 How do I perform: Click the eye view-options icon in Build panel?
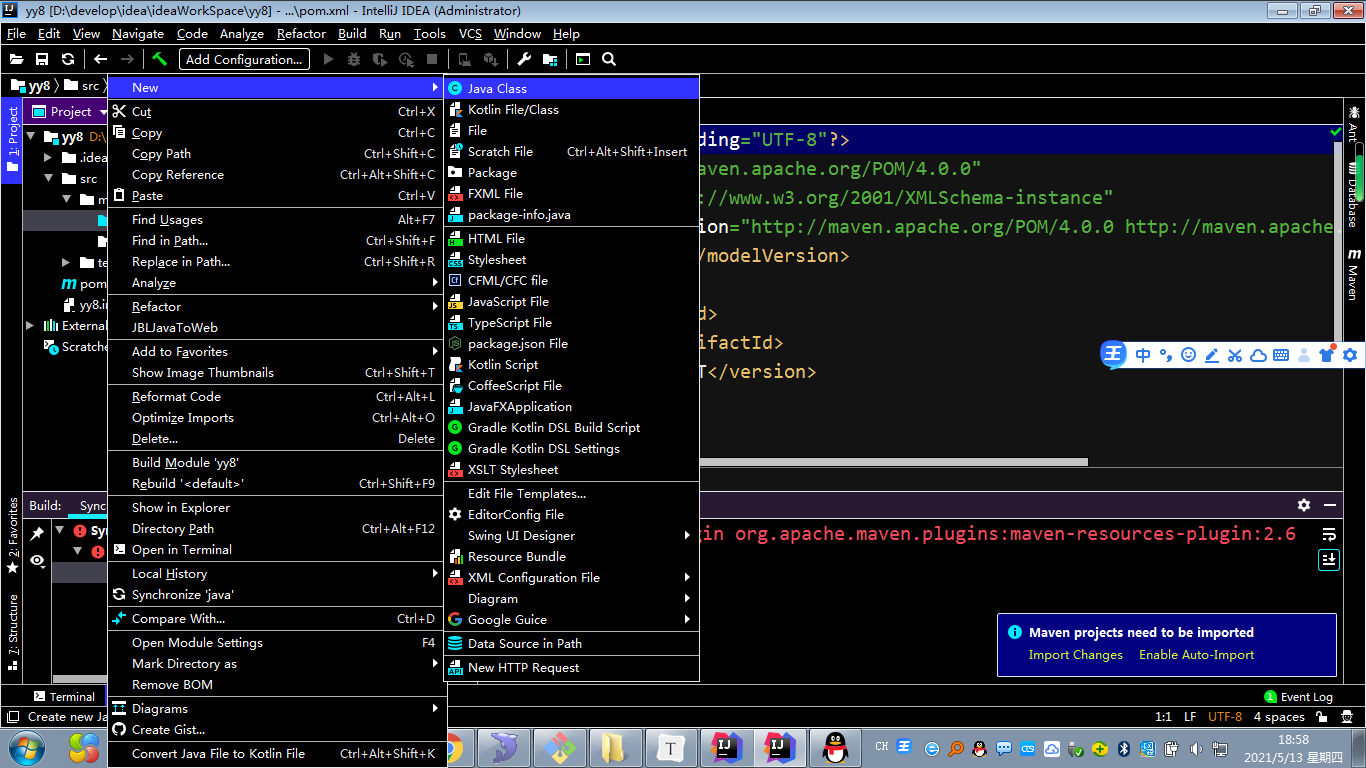pos(37,561)
